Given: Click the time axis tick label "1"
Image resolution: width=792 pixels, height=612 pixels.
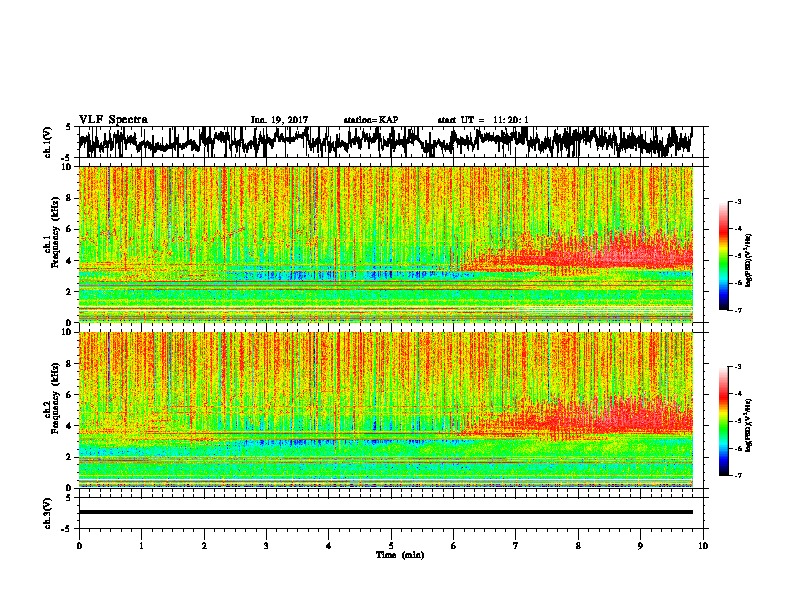Looking at the screenshot, I should (x=141, y=546).
